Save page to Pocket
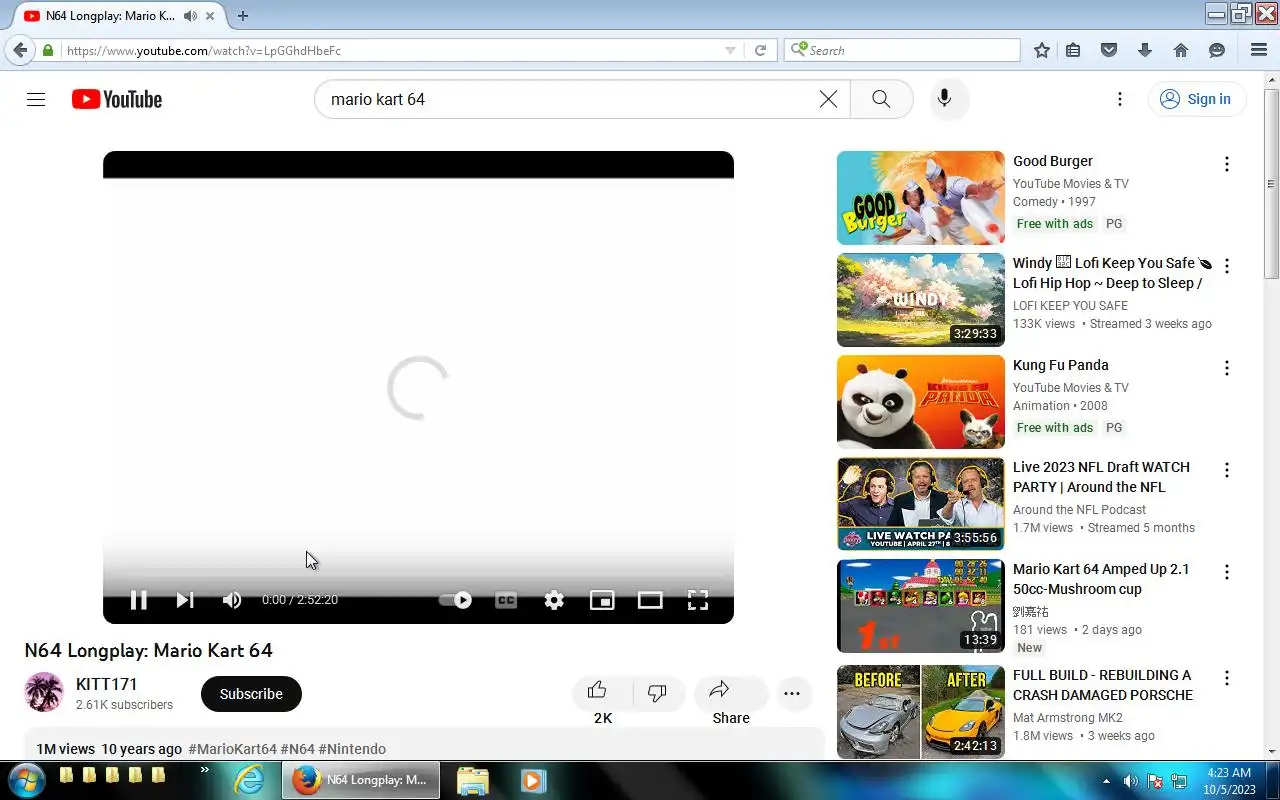Screen dimensions: 1280x800 1109,50
